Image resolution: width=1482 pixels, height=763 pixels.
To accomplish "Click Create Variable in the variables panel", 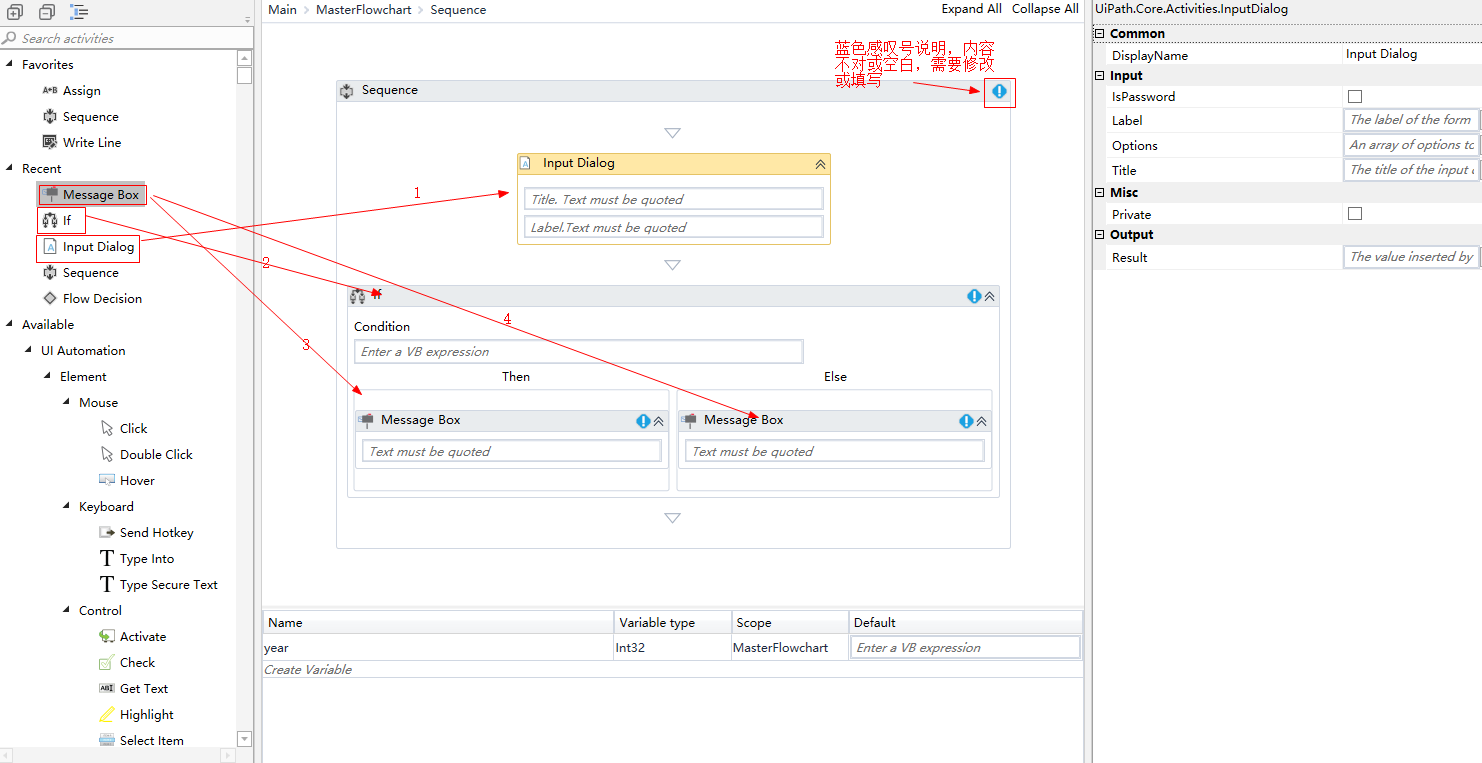I will 307,669.
